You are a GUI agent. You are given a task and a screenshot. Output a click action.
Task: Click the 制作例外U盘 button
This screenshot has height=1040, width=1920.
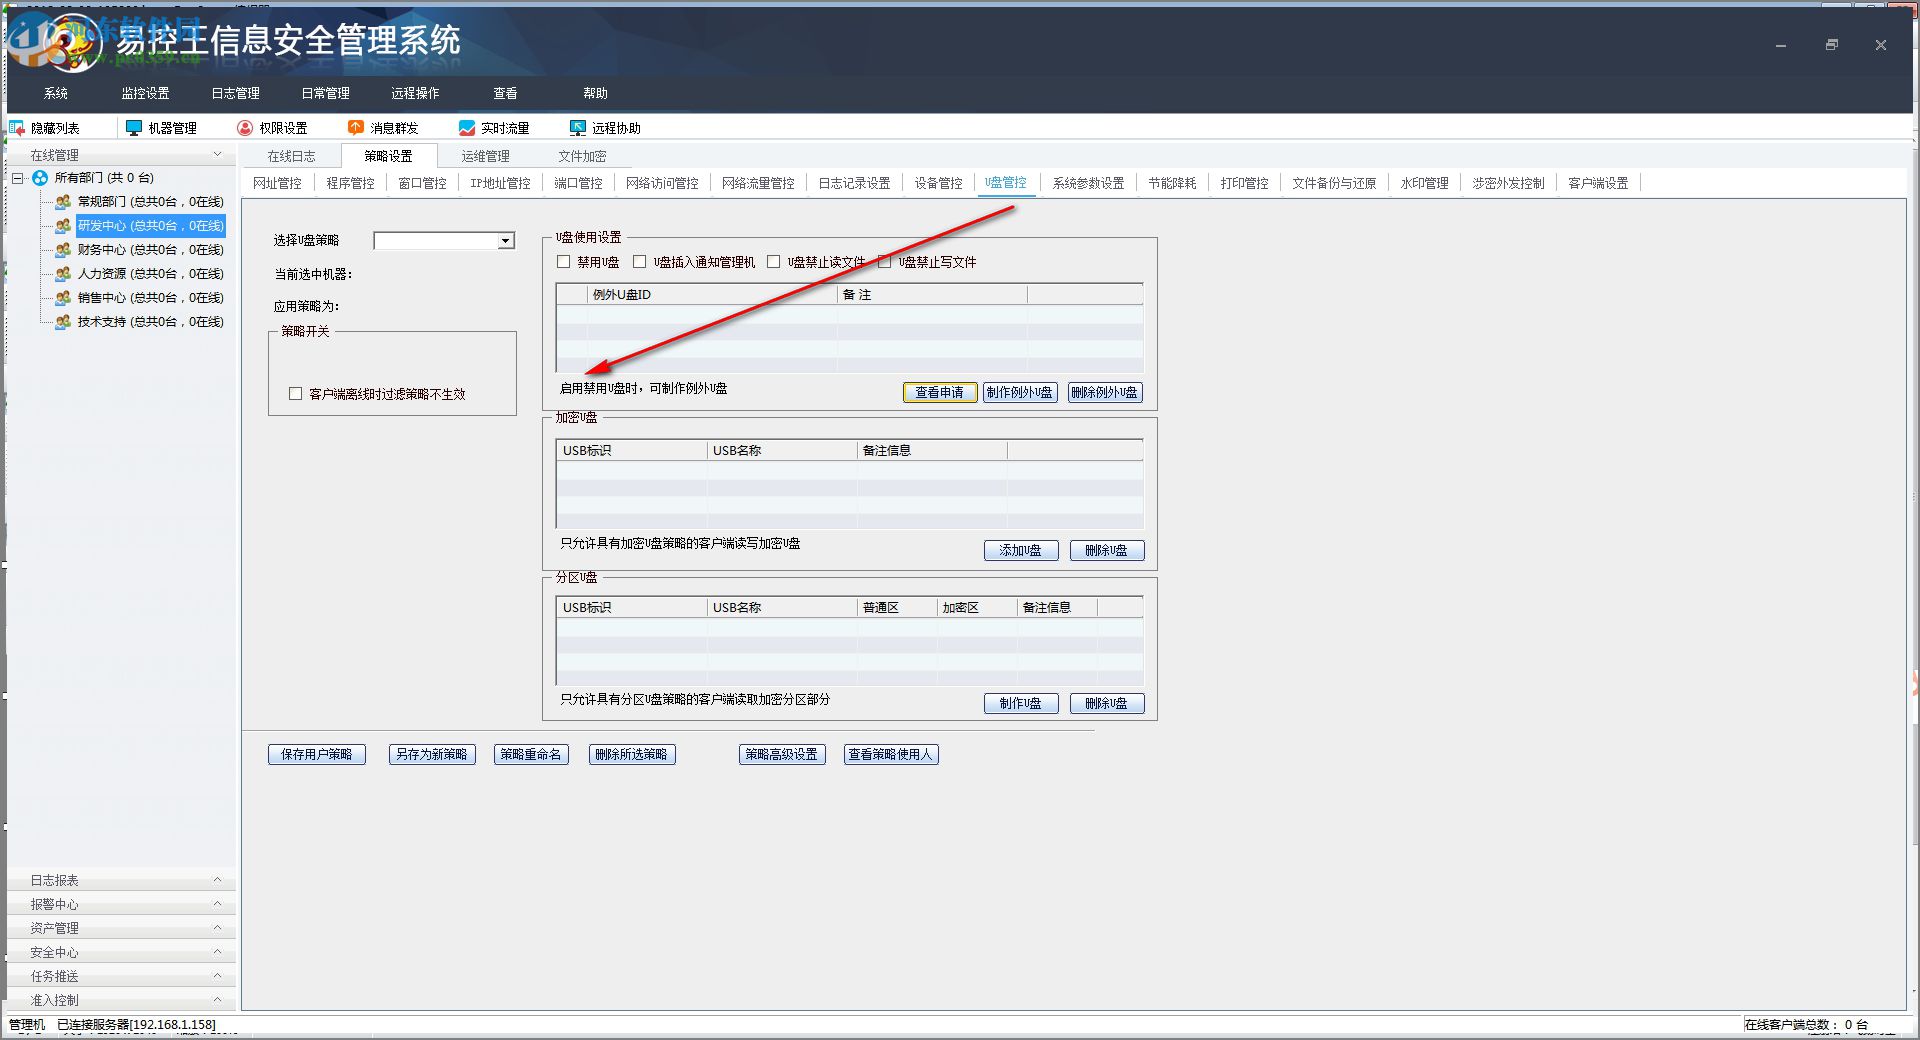pos(1020,393)
